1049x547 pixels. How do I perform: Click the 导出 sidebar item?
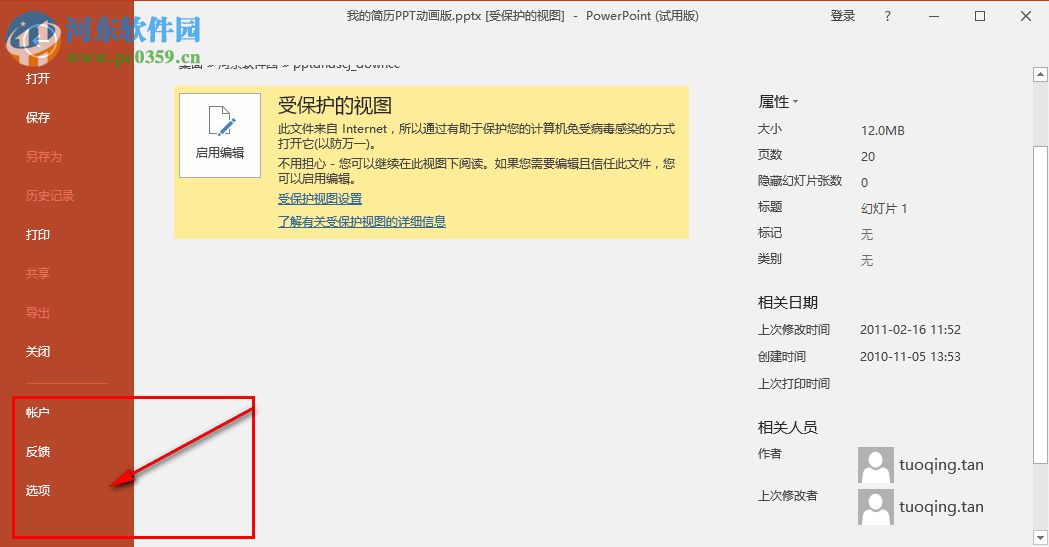pos(38,312)
